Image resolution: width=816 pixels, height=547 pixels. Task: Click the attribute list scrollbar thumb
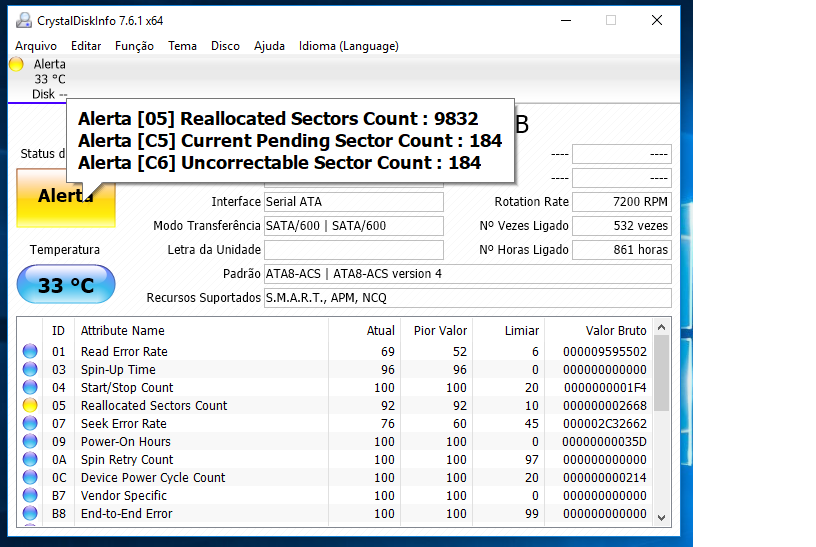point(661,373)
